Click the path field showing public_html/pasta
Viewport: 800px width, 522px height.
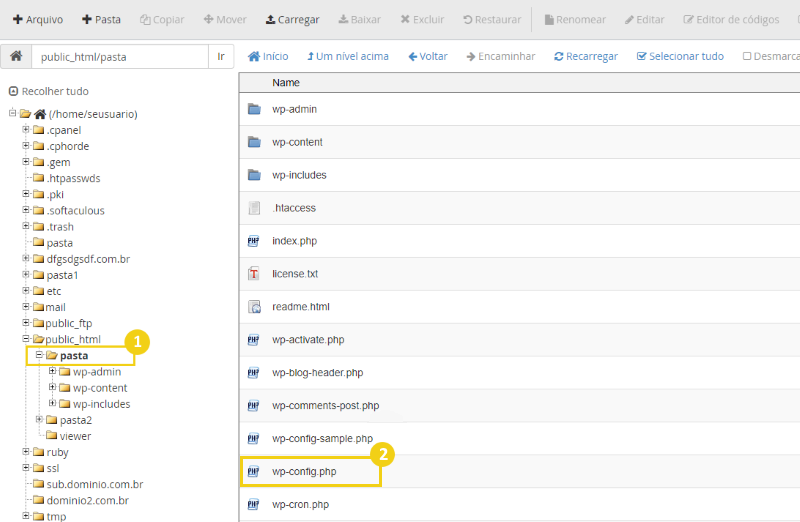(x=120, y=57)
